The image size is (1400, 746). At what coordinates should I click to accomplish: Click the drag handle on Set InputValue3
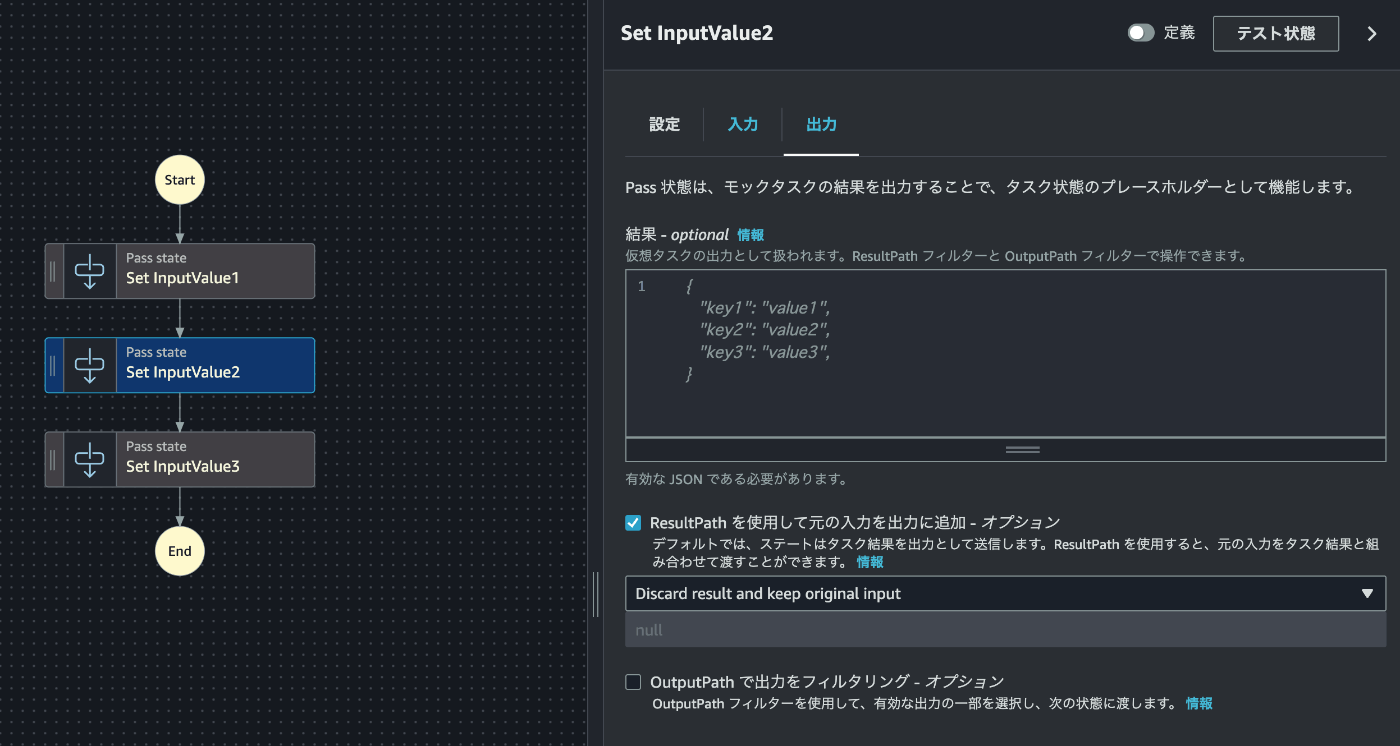tap(53, 459)
